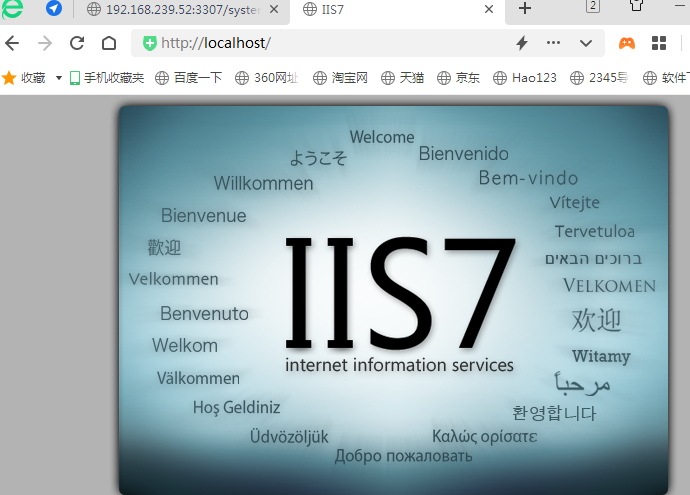Open the 淘宝网 bookmark
Viewport: 690px width, 495px height.
[340, 78]
